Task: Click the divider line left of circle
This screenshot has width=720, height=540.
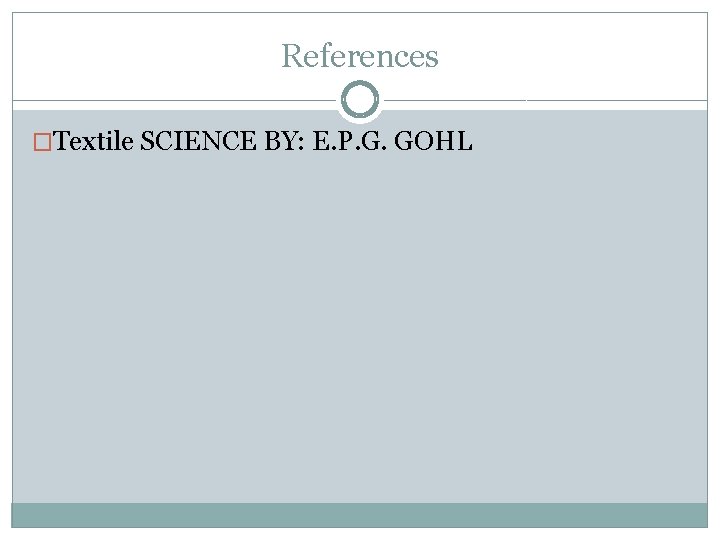Action: (174, 100)
